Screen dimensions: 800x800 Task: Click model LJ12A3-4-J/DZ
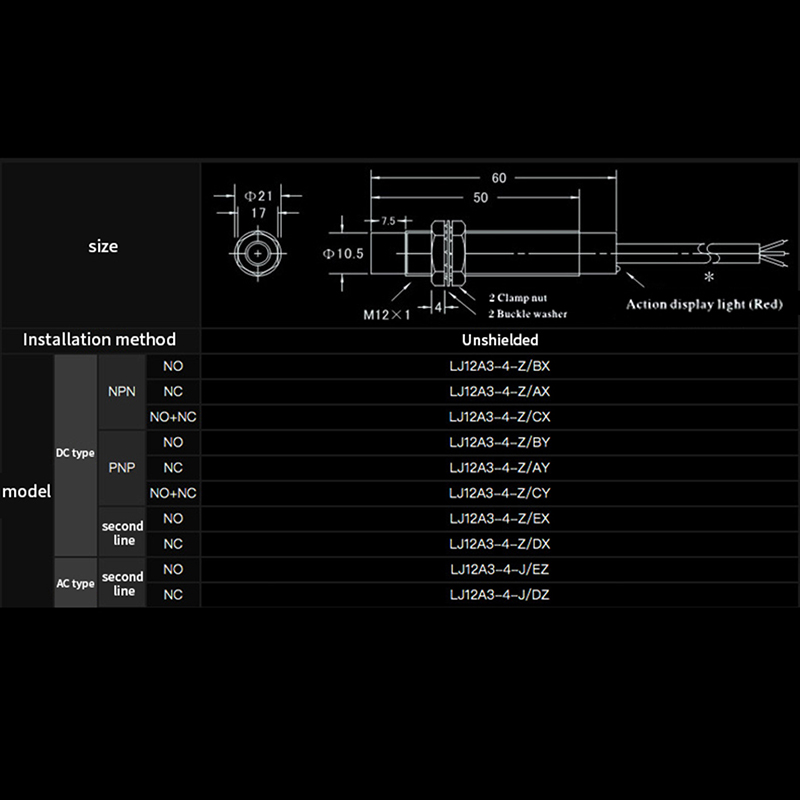click(x=500, y=595)
